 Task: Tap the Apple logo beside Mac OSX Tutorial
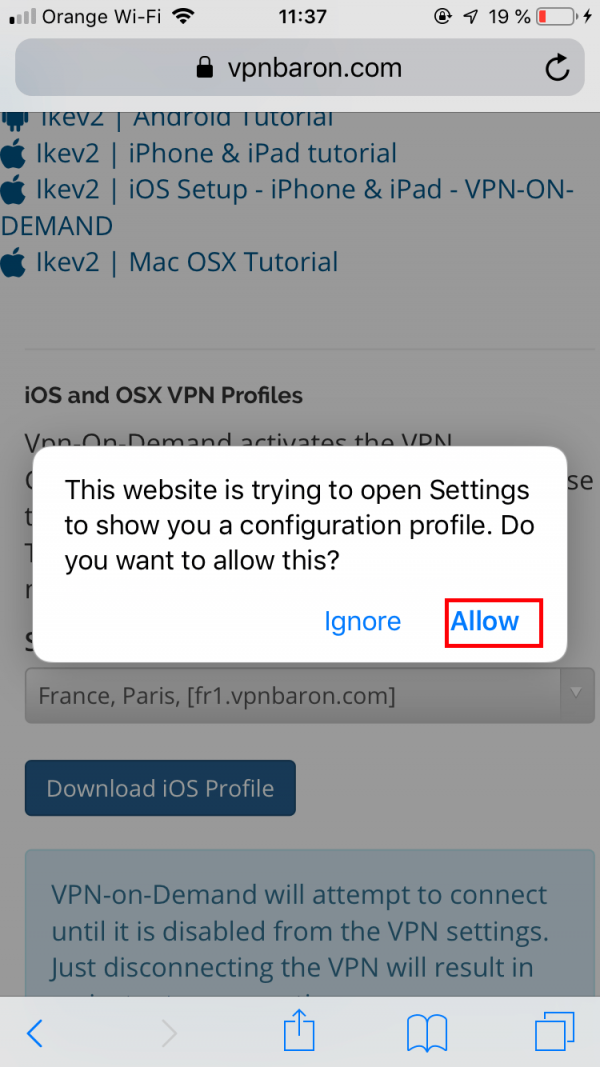[13, 262]
